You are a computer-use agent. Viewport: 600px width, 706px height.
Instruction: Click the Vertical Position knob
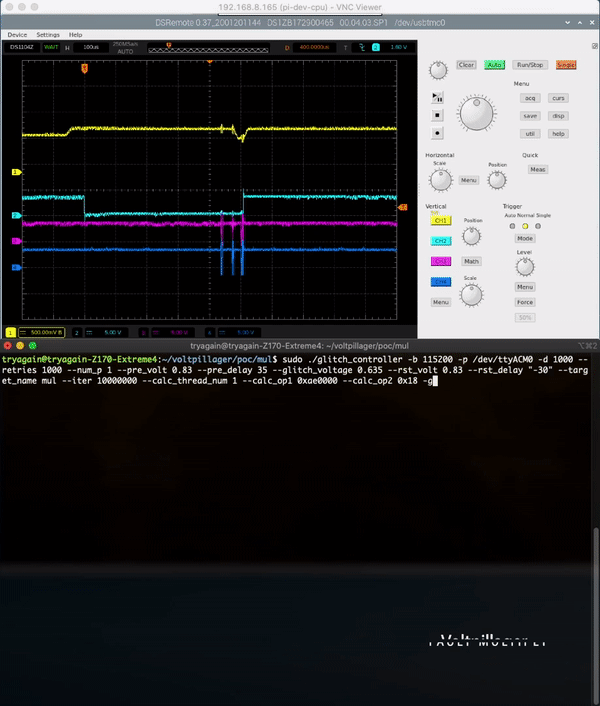pos(471,236)
